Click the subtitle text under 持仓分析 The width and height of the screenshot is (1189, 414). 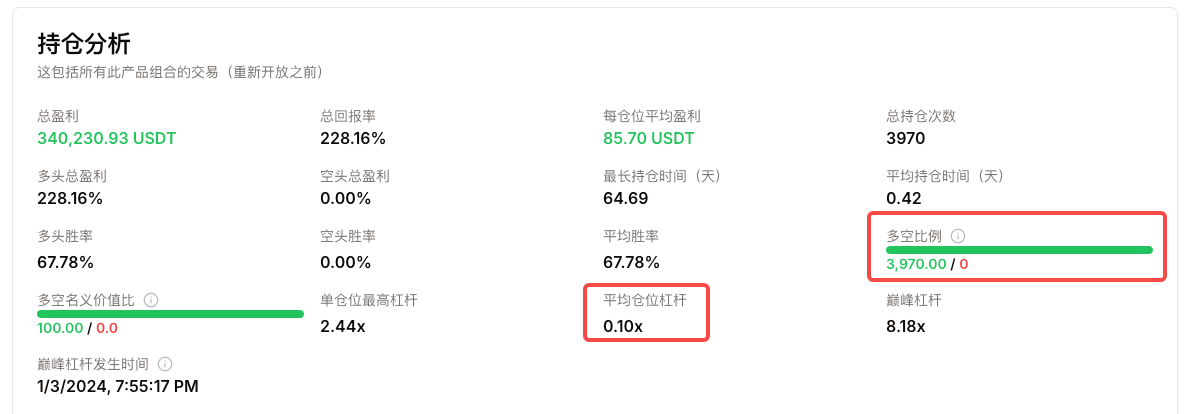180,74
